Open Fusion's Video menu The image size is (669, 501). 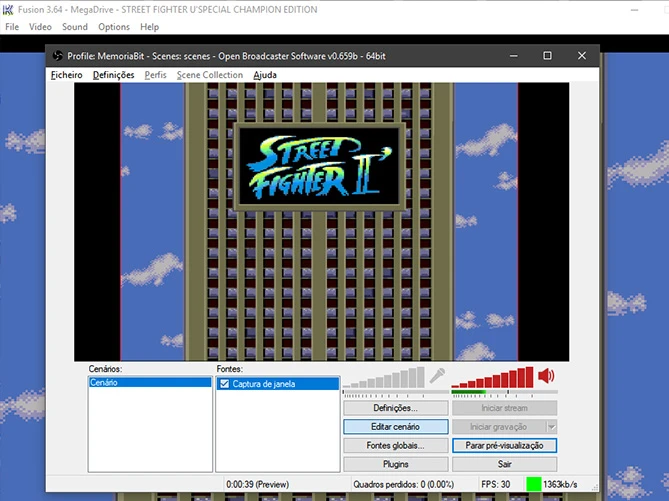point(40,27)
